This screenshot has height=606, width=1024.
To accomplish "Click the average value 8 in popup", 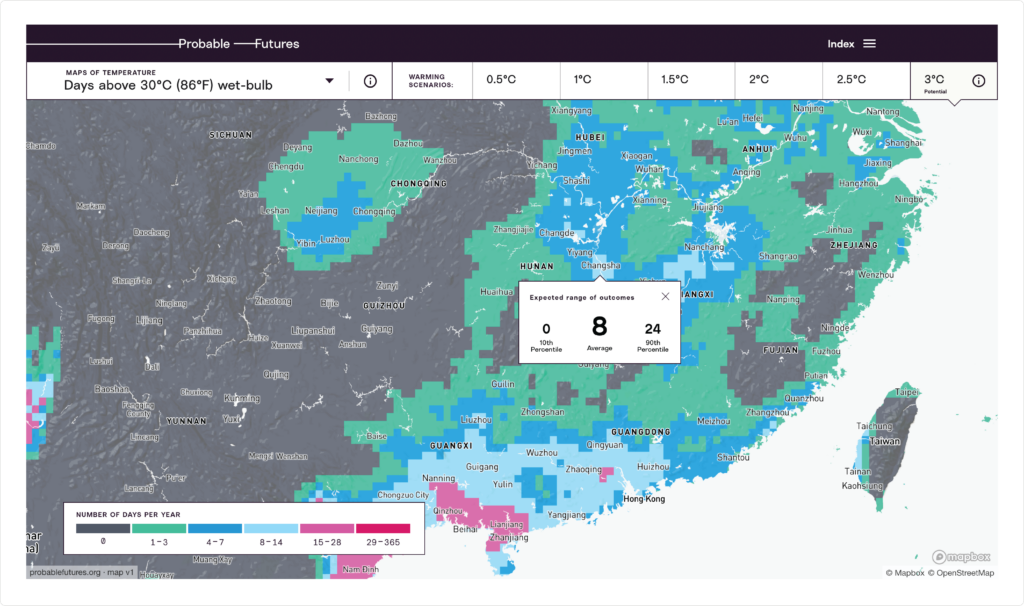I will 600,327.
